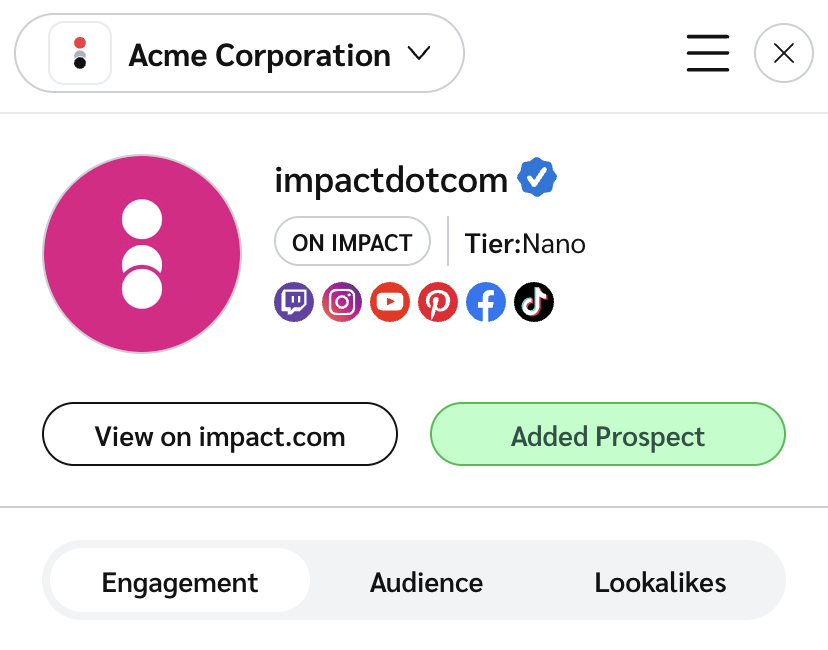Image resolution: width=828 pixels, height=650 pixels.
Task: Click the Acme Corporation logo icon
Action: point(80,53)
